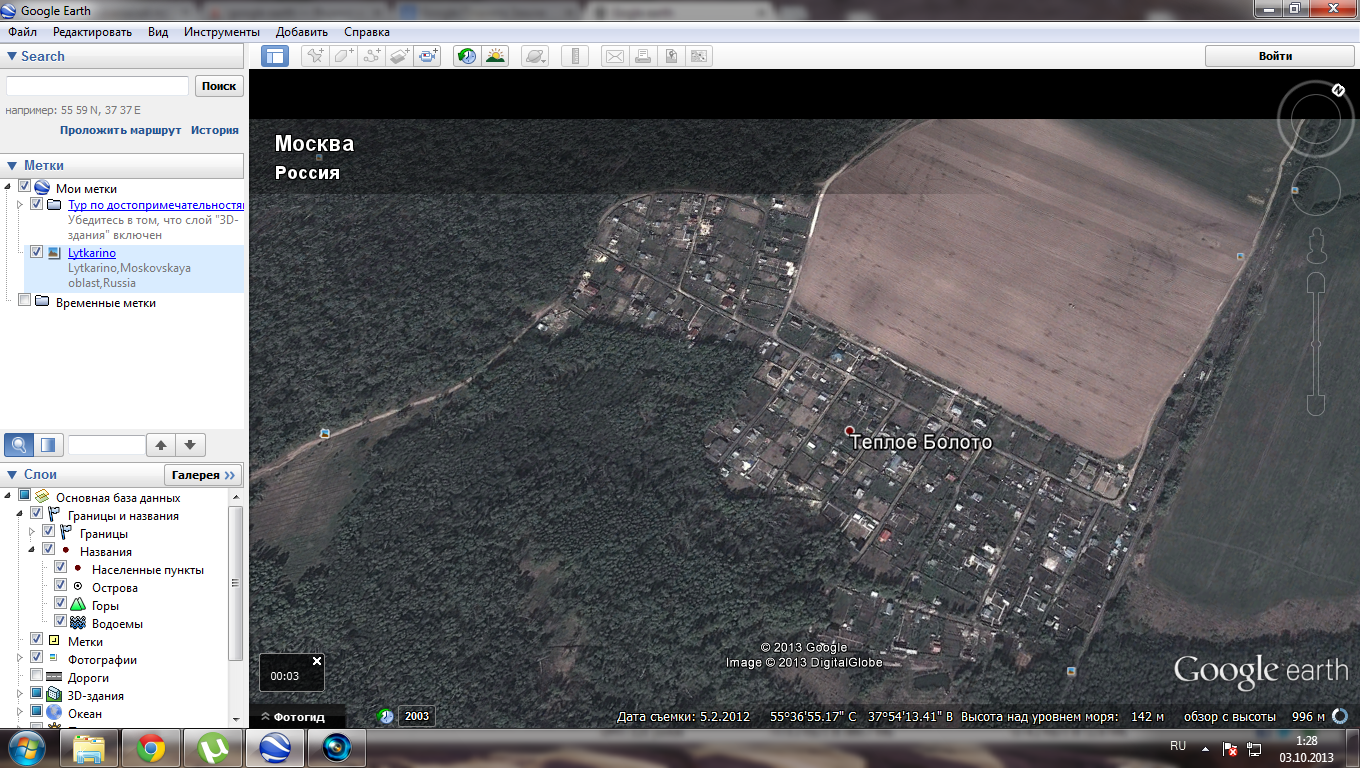
Task: Collapse the Слои panel triangle
Action: click(11, 475)
